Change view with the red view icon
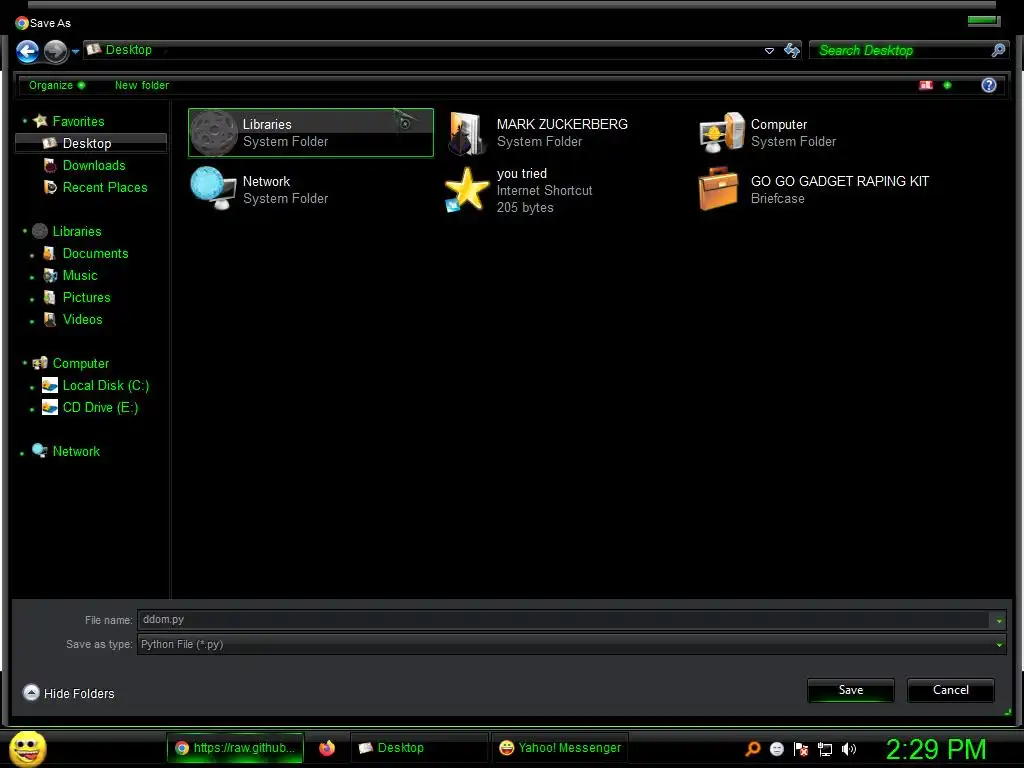 click(926, 85)
